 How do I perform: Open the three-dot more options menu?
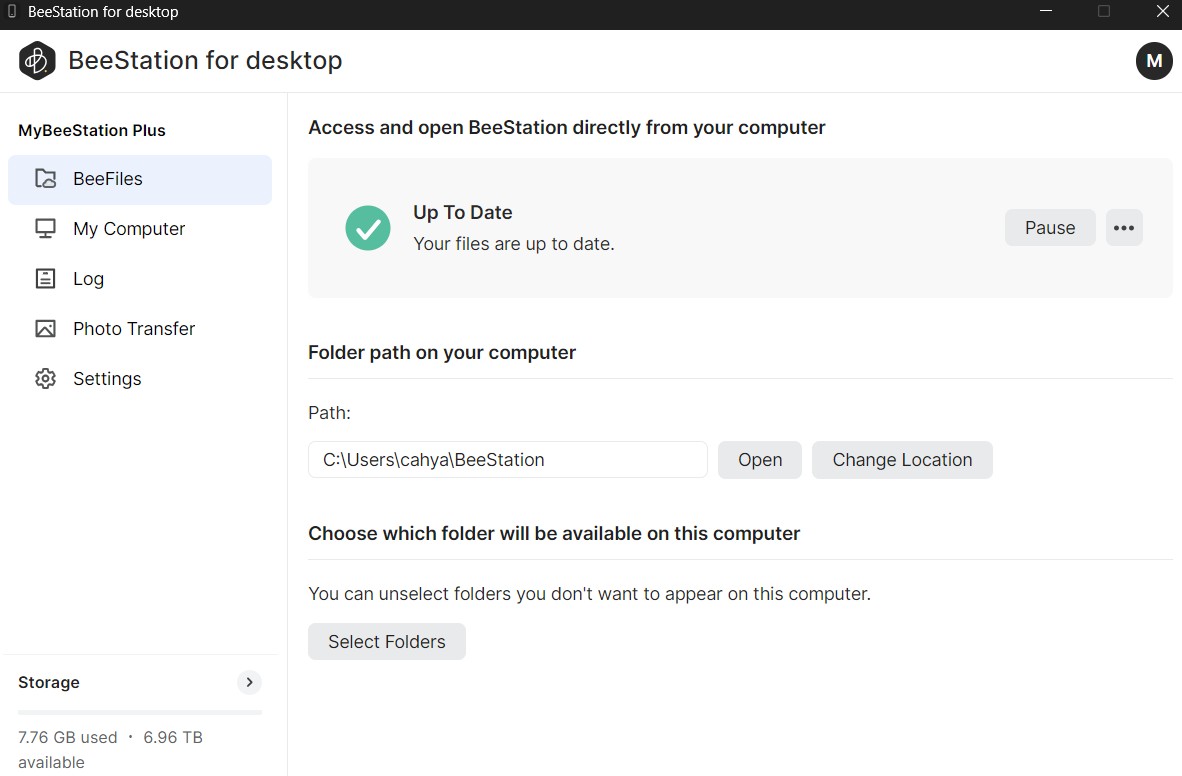click(1124, 228)
